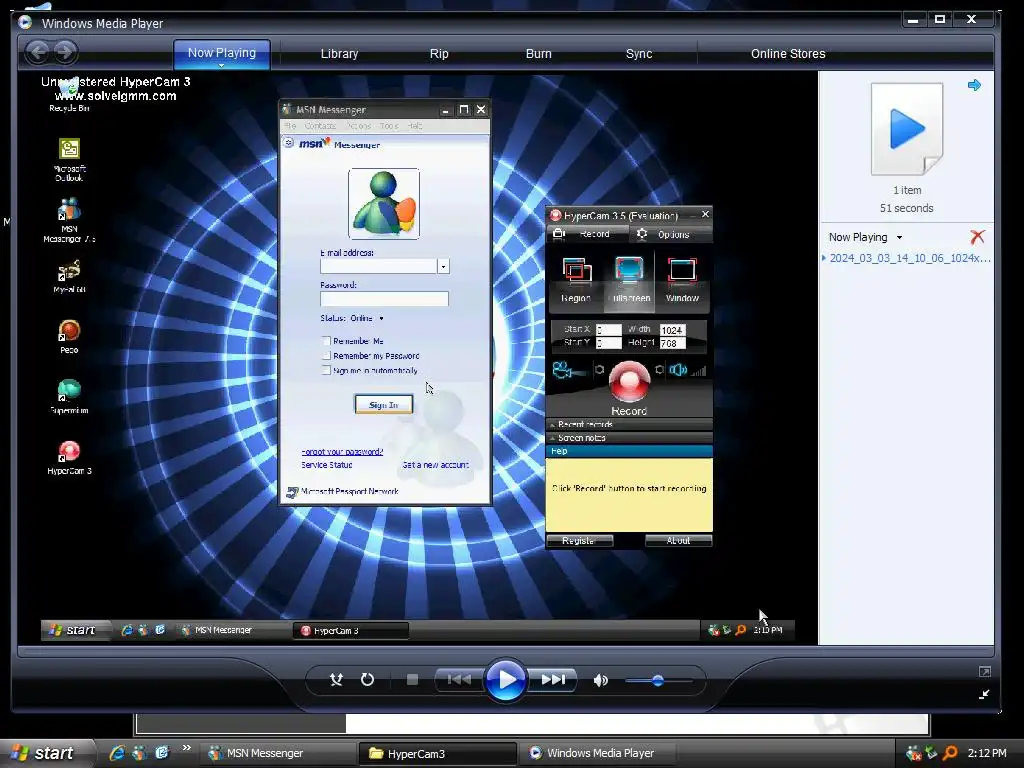Select HyperCam Window capture mode

coord(682,280)
